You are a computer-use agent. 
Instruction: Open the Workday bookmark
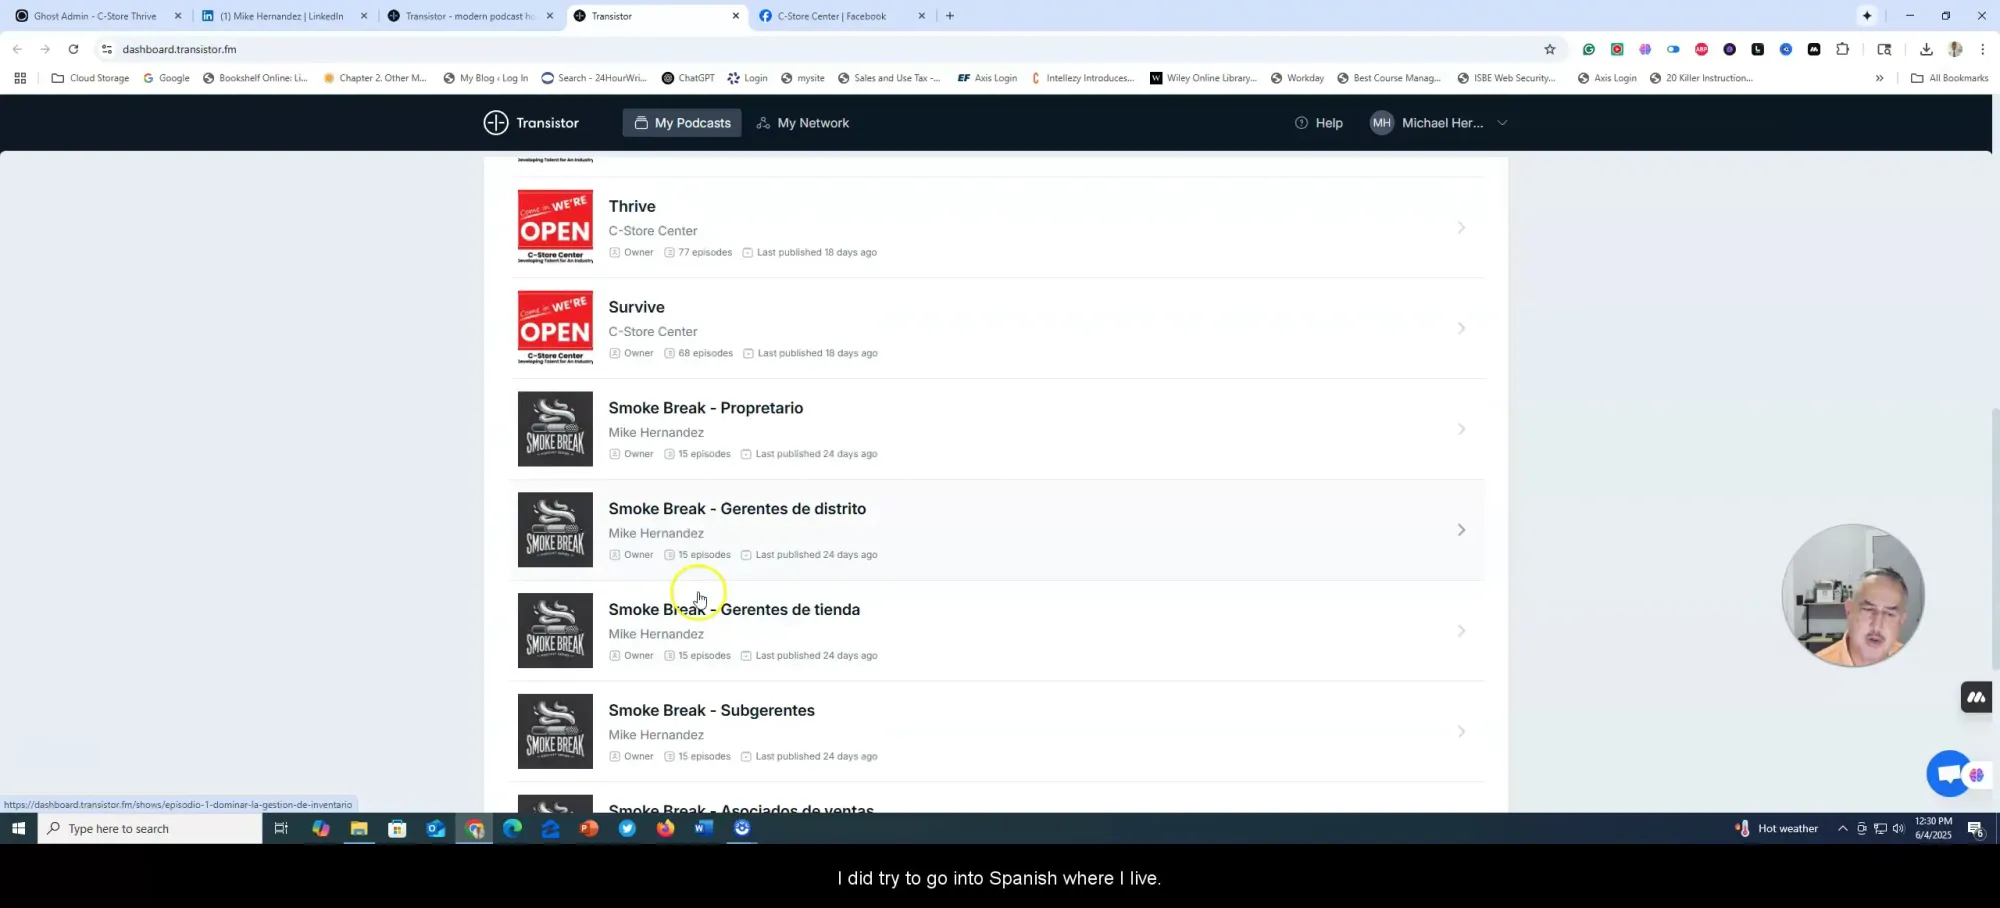(1297, 78)
